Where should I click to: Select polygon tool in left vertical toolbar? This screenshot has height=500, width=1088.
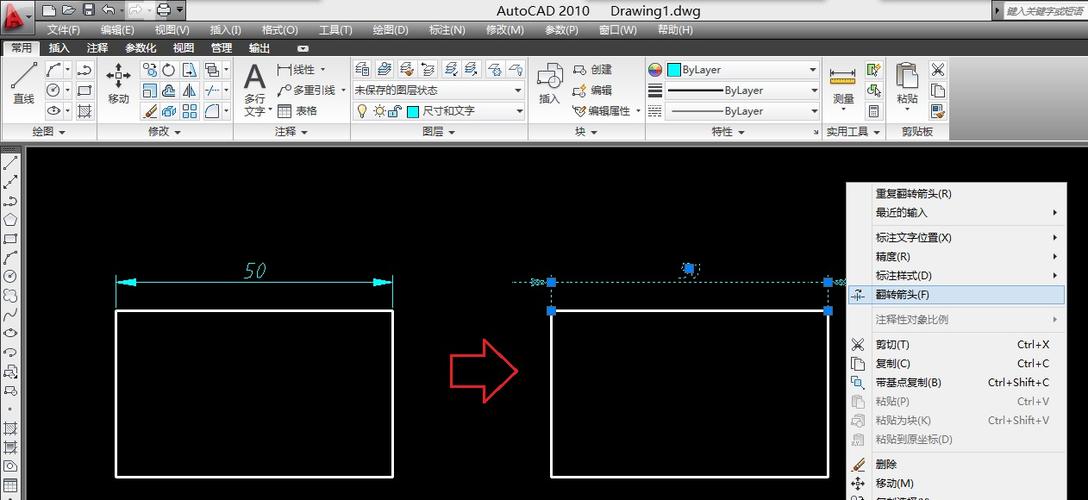point(10,219)
